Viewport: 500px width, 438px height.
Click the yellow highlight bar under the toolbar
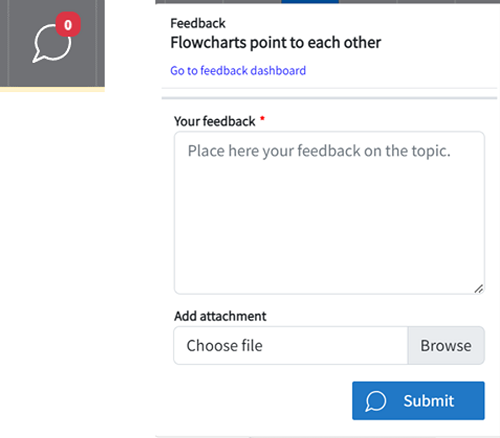coord(52,89)
